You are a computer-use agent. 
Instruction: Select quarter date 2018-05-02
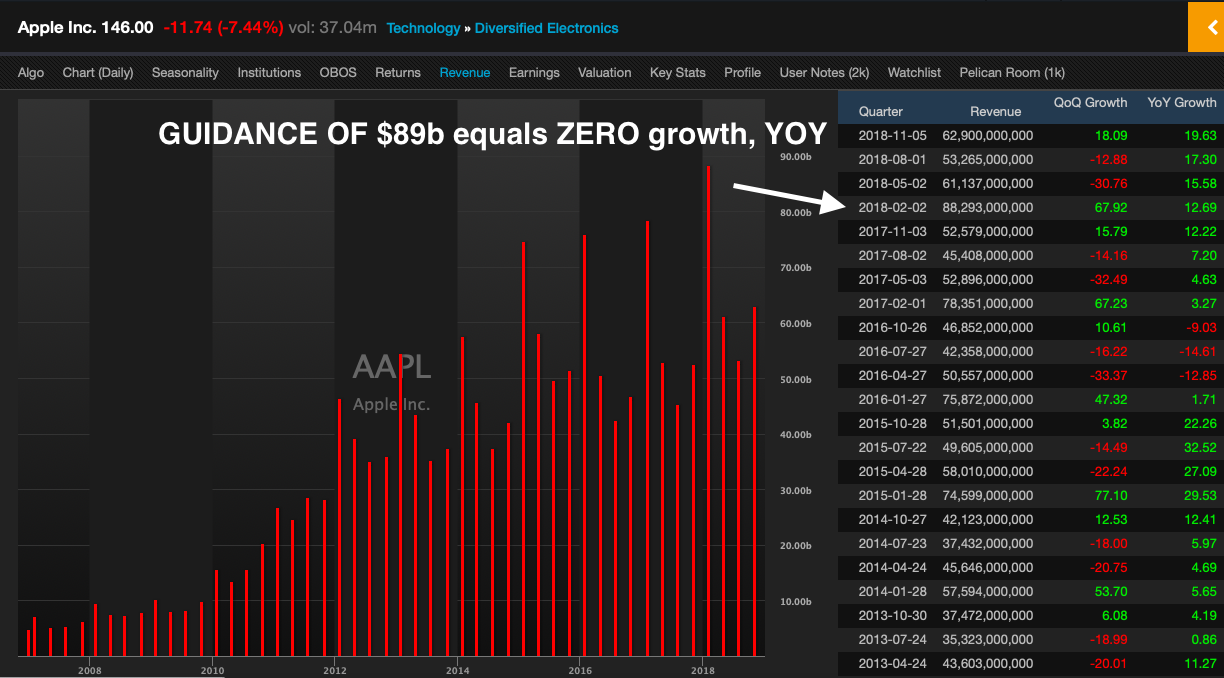point(893,183)
